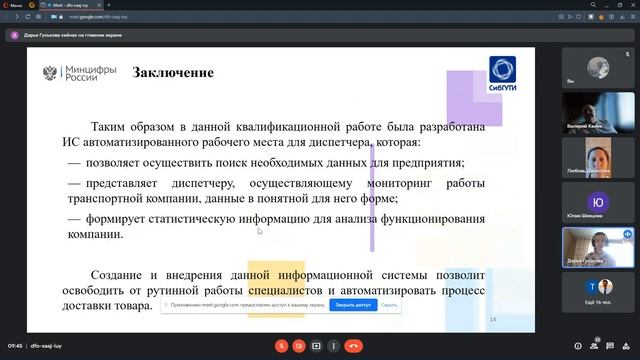This screenshot has height=360, width=640.
Task: Take a snapshot with Opera camera icon
Action: click(x=561, y=17)
